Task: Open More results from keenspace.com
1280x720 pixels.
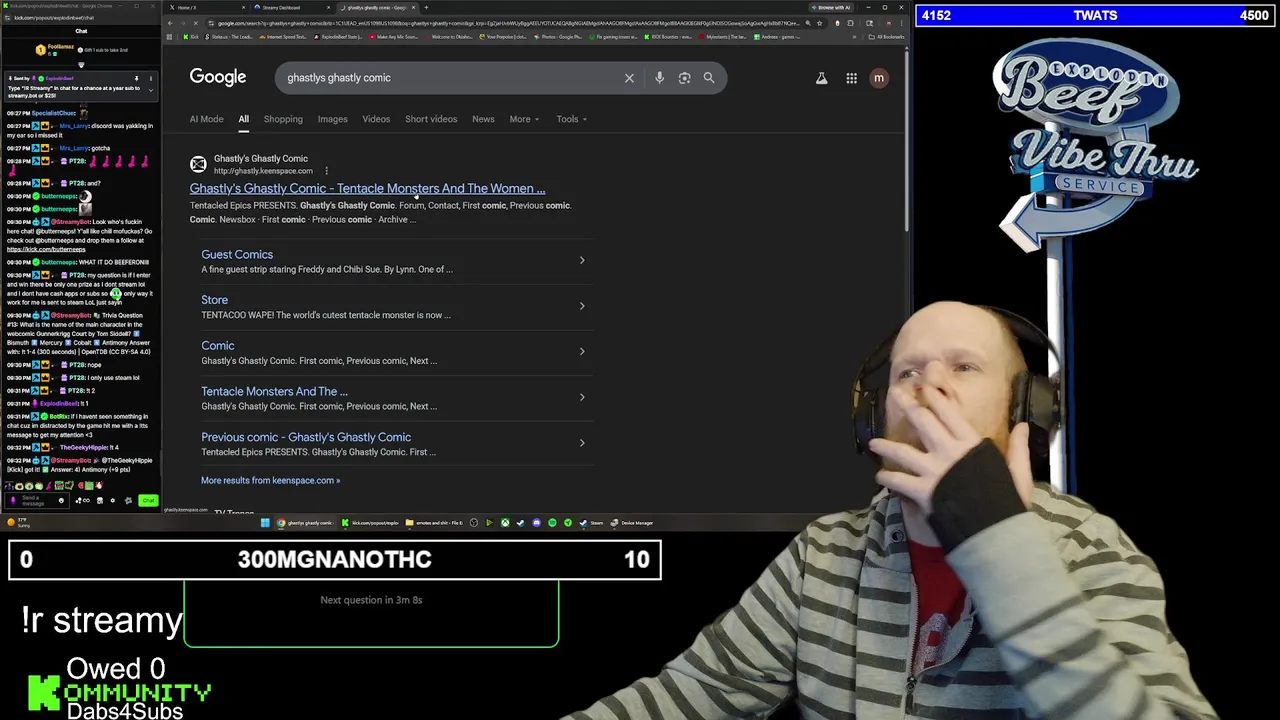Action: coord(270,480)
